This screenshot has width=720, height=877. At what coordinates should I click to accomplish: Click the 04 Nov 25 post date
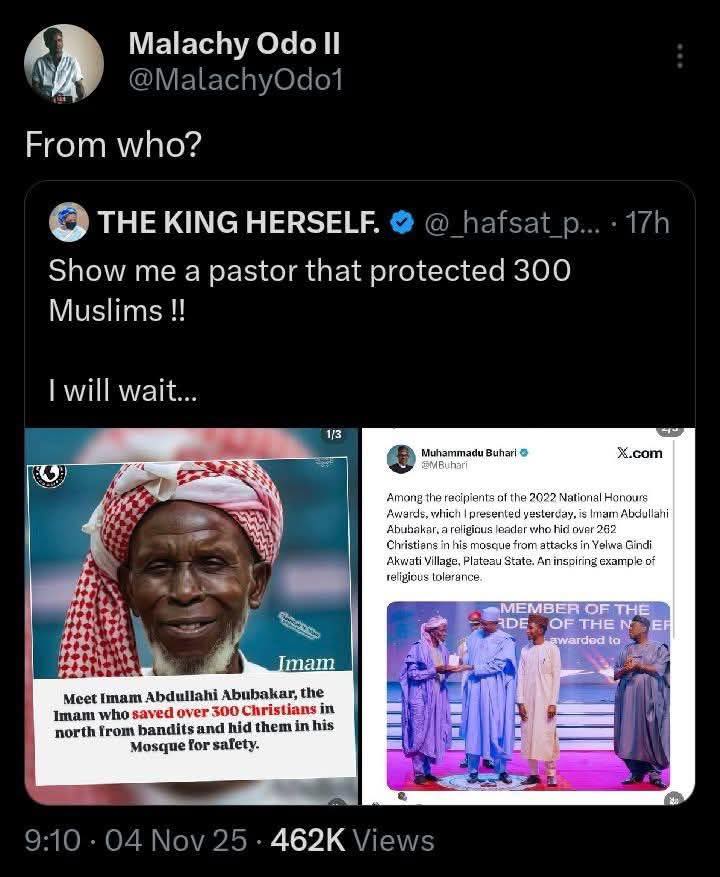point(174,840)
